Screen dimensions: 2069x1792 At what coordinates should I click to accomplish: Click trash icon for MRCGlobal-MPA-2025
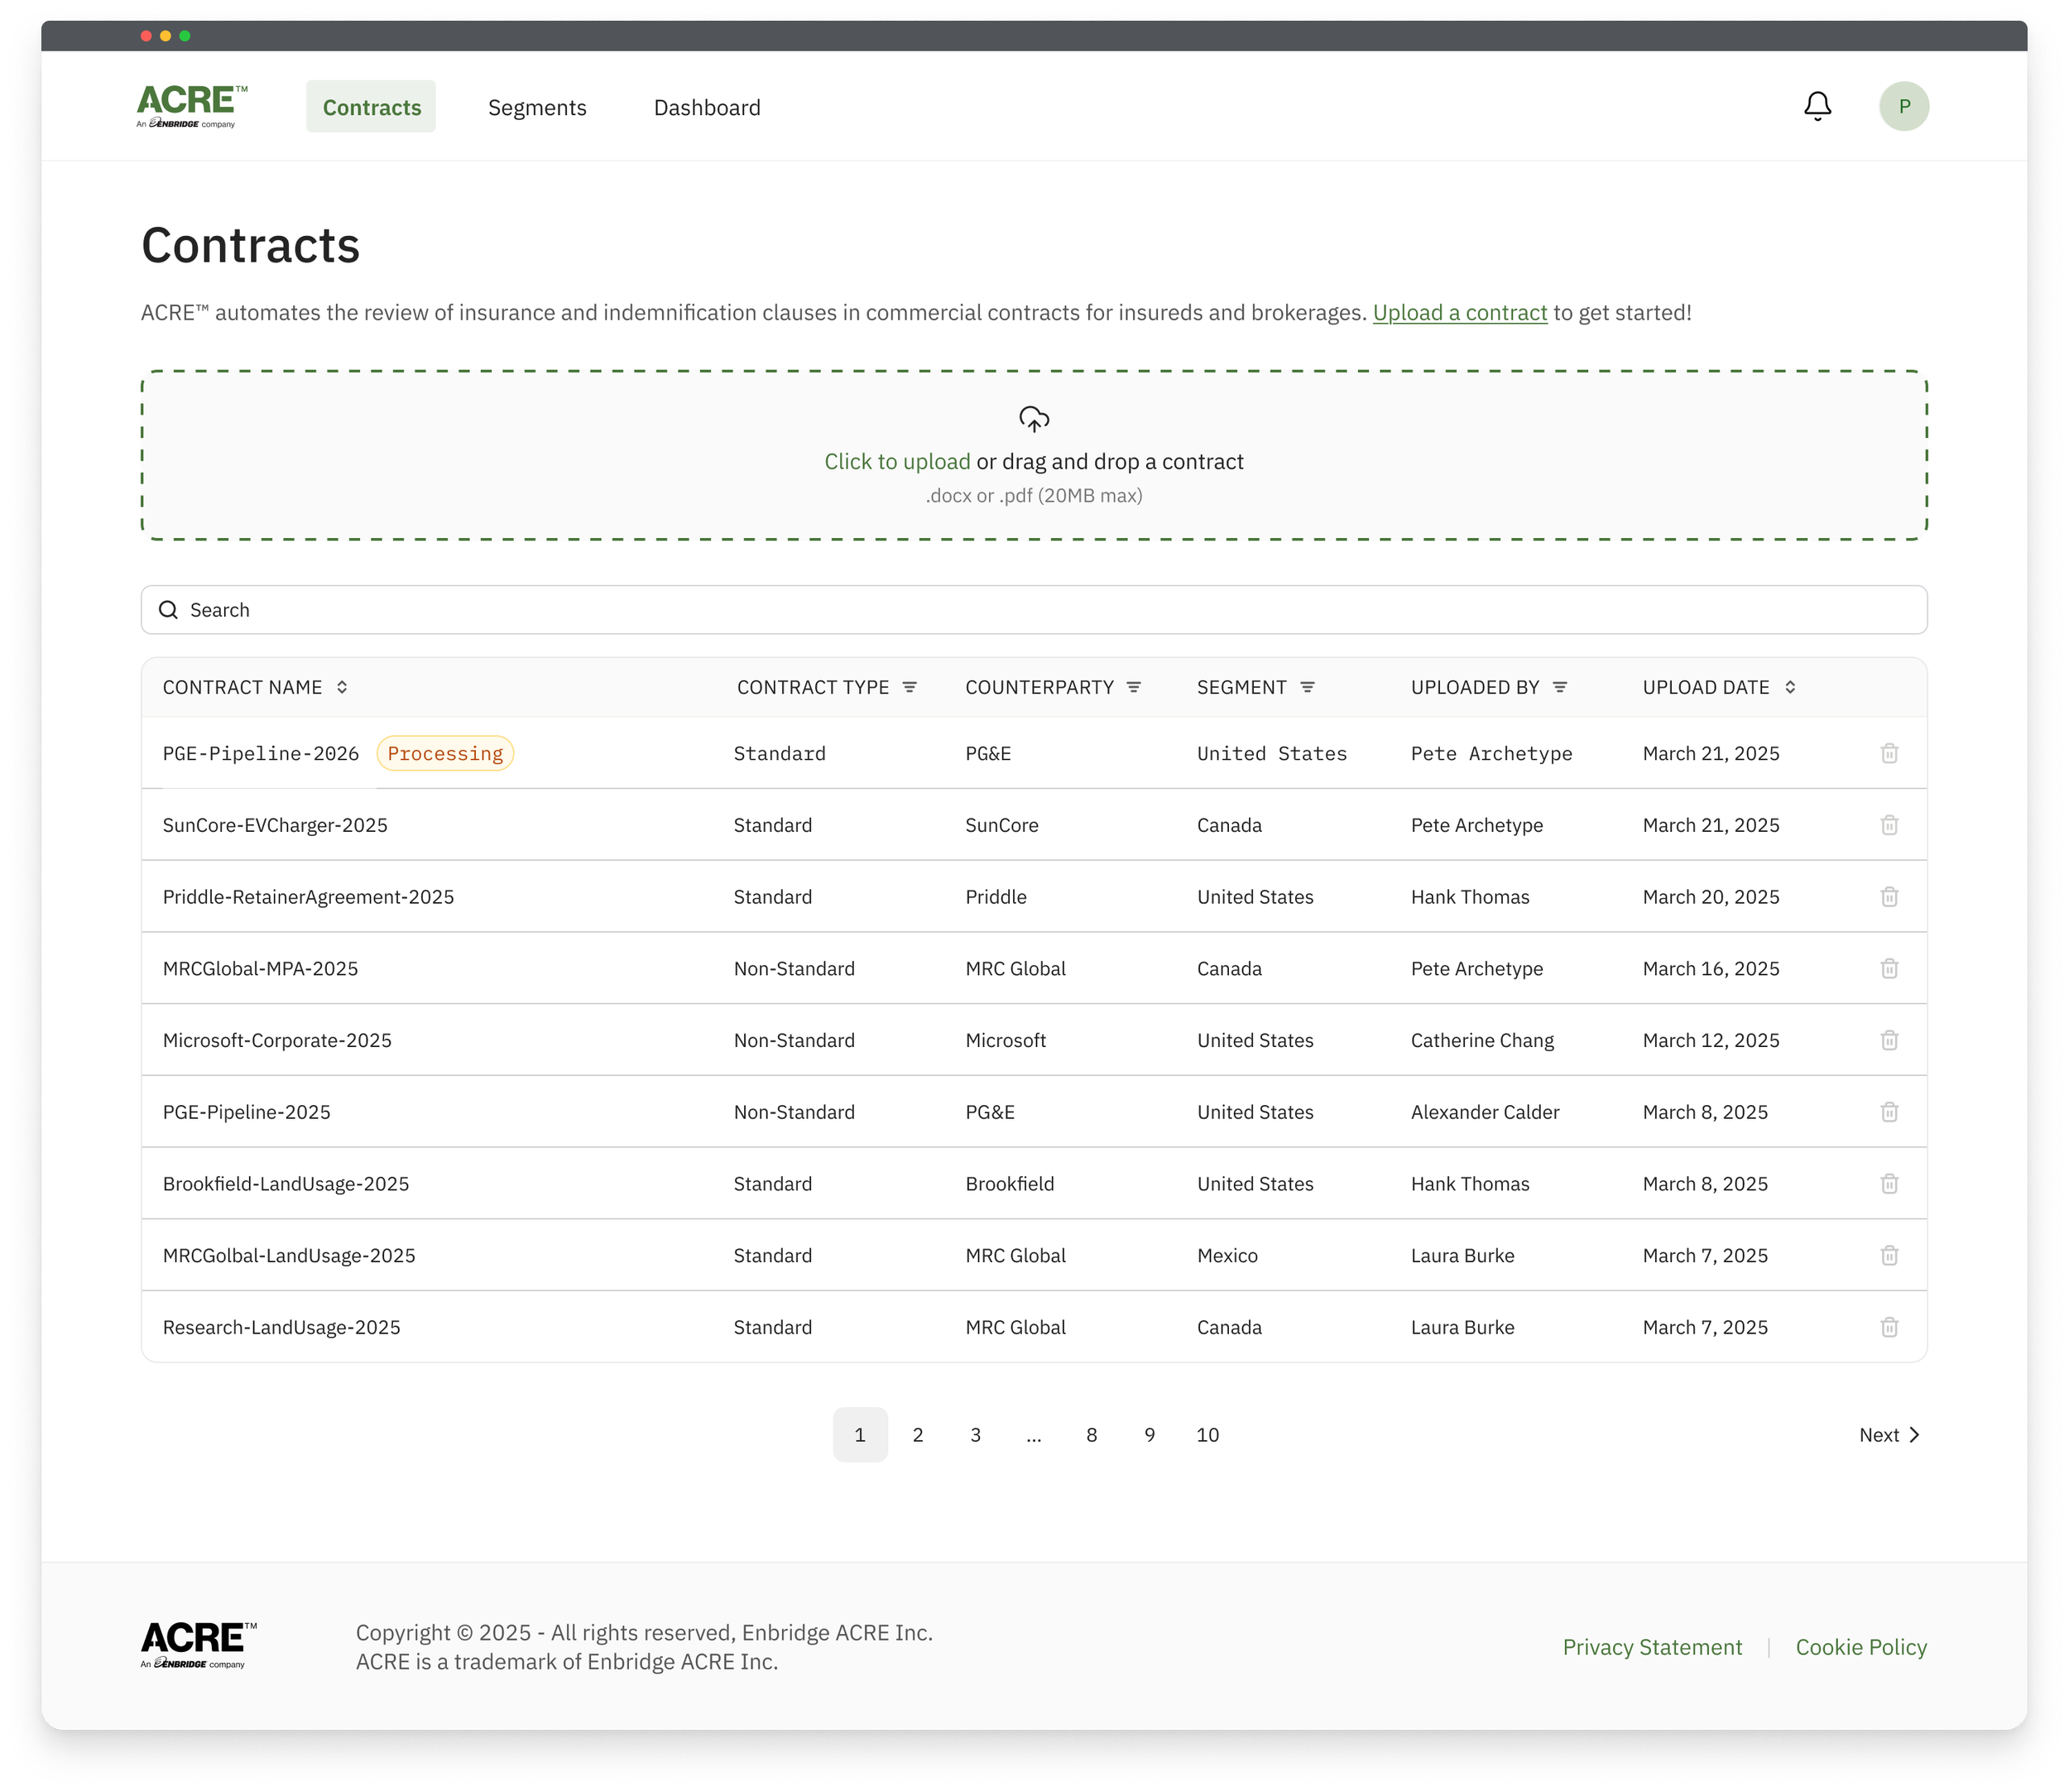tap(1888, 968)
